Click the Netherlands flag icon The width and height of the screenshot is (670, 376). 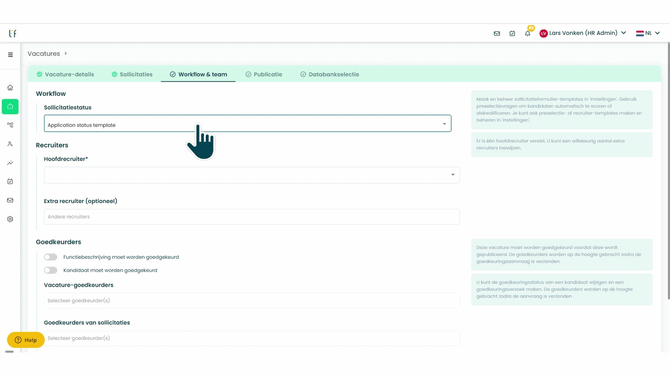pyautogui.click(x=640, y=33)
